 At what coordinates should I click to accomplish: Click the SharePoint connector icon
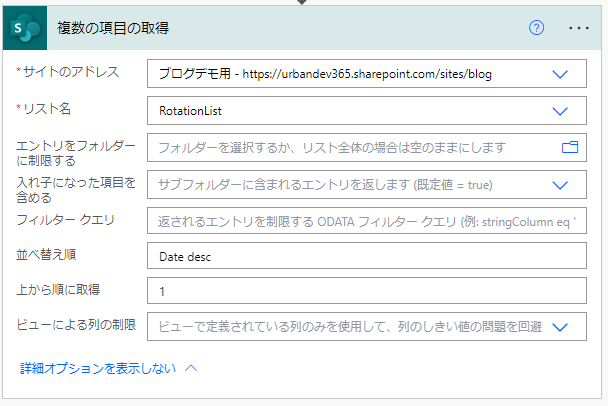pos(25,28)
